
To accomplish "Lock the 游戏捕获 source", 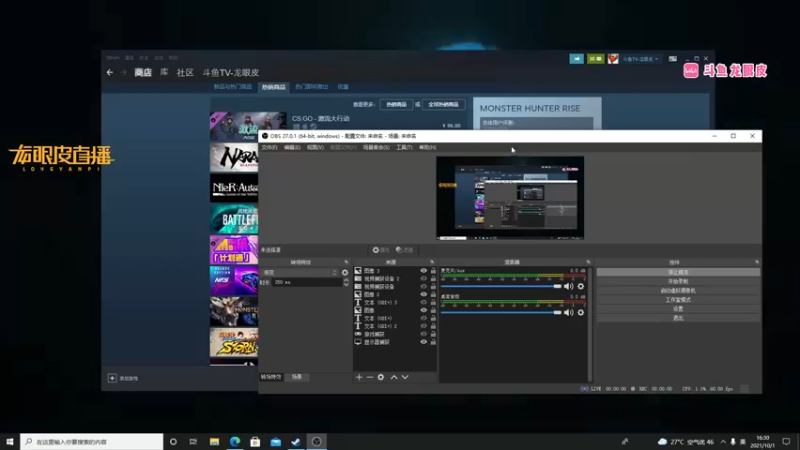I will (433, 334).
